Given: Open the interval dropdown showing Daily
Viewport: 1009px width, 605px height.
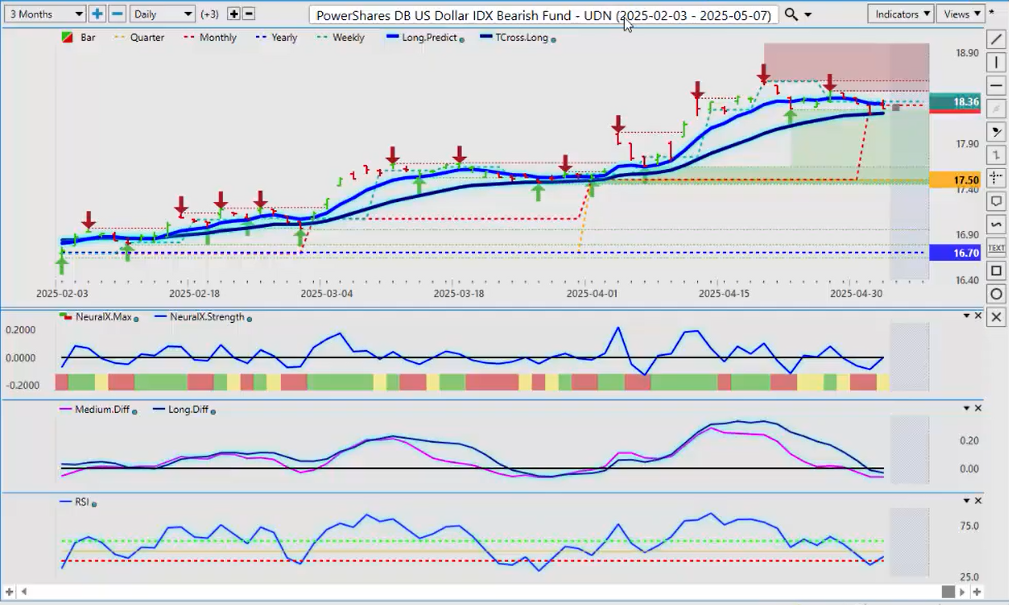Looking at the screenshot, I should (x=162, y=14).
